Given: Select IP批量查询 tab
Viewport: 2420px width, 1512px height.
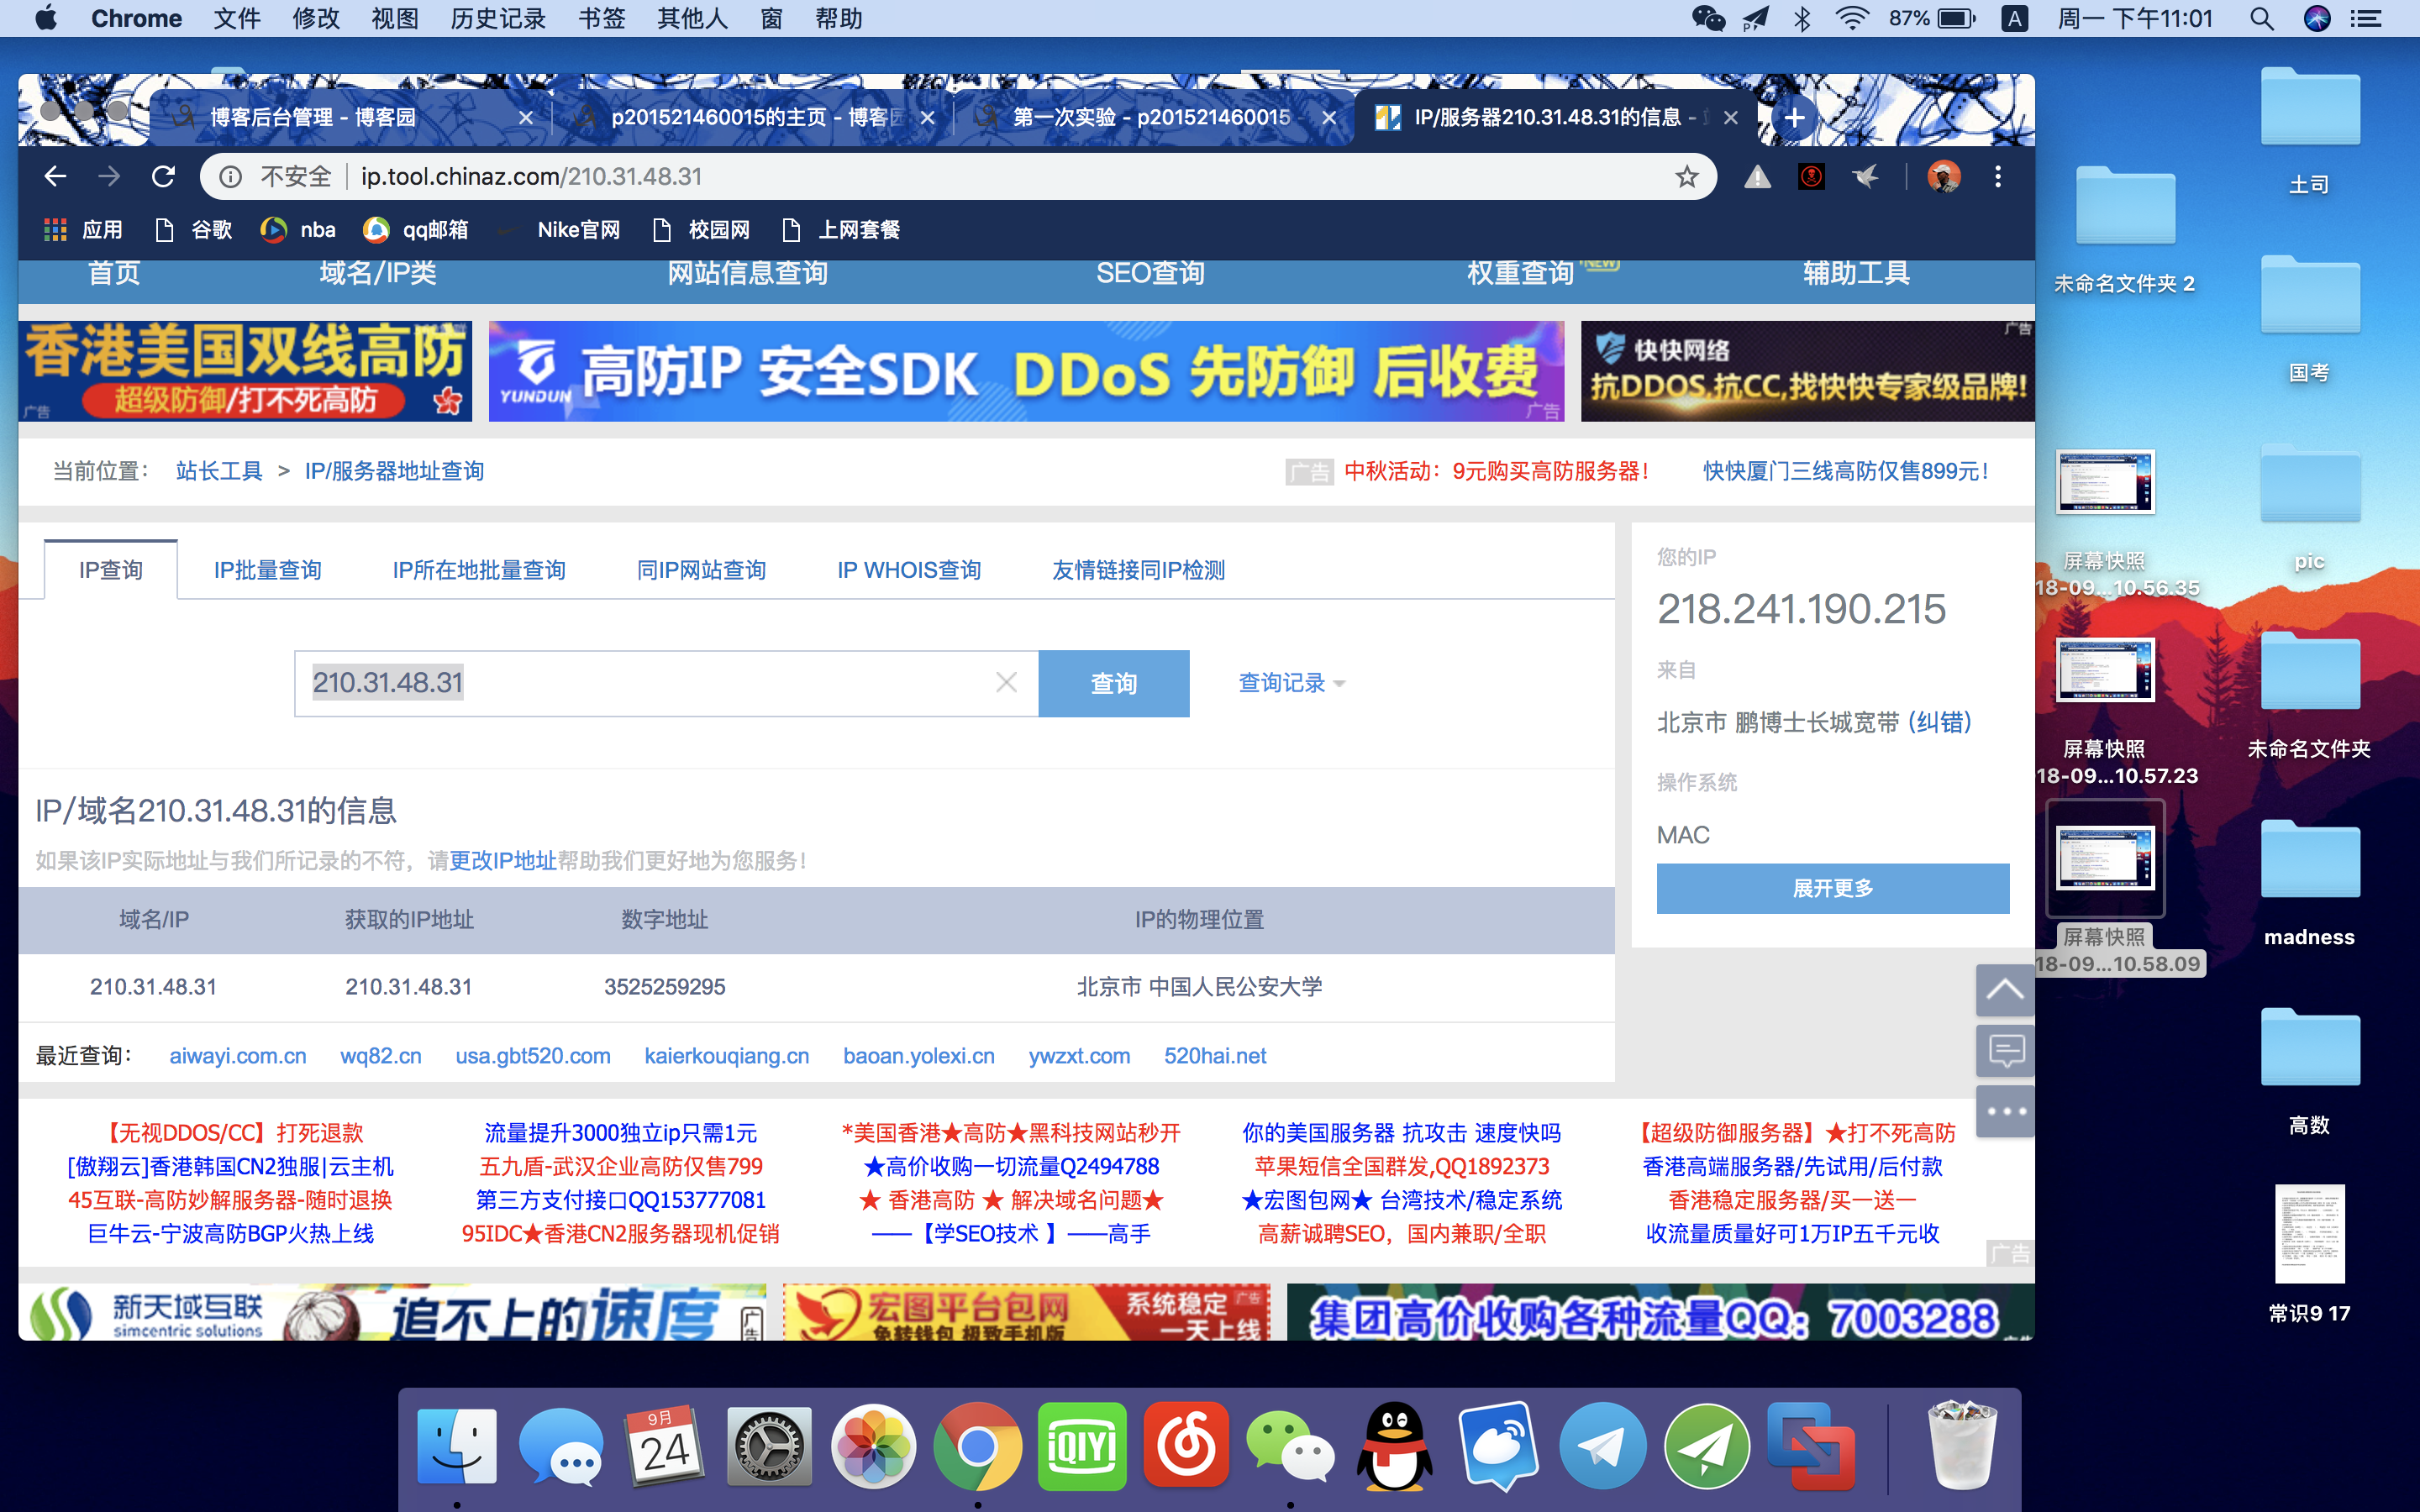Looking at the screenshot, I should 267,570.
